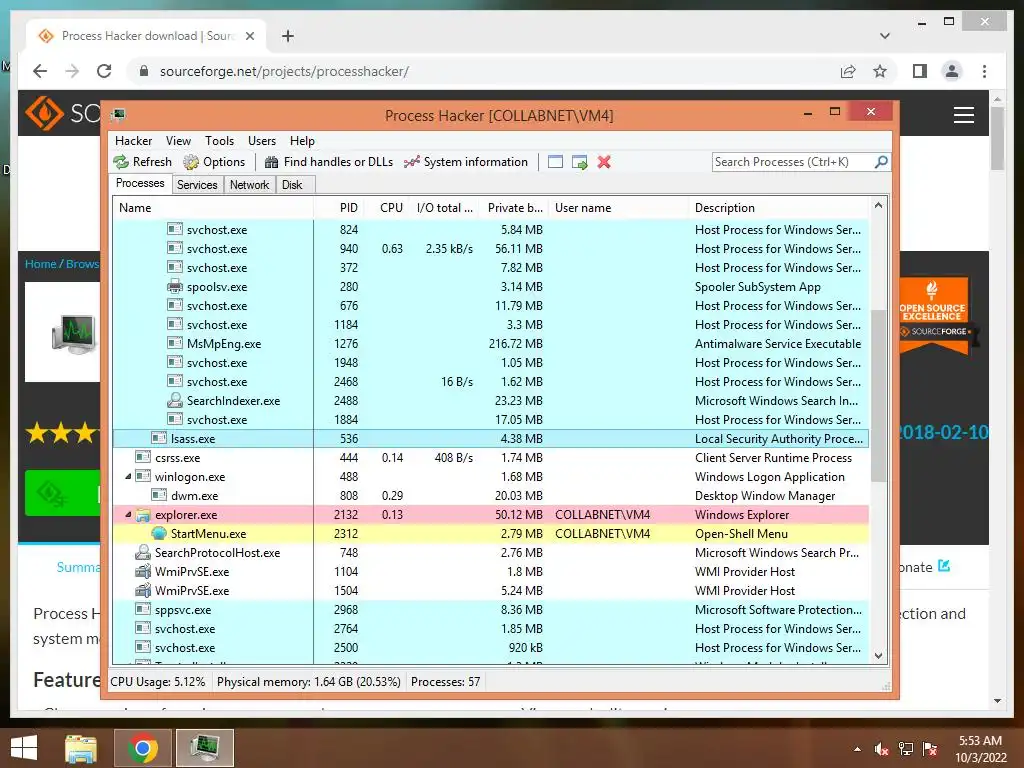Viewport: 1024px width, 768px height.
Task: Open the Chrome three-dot menu
Action: [984, 71]
